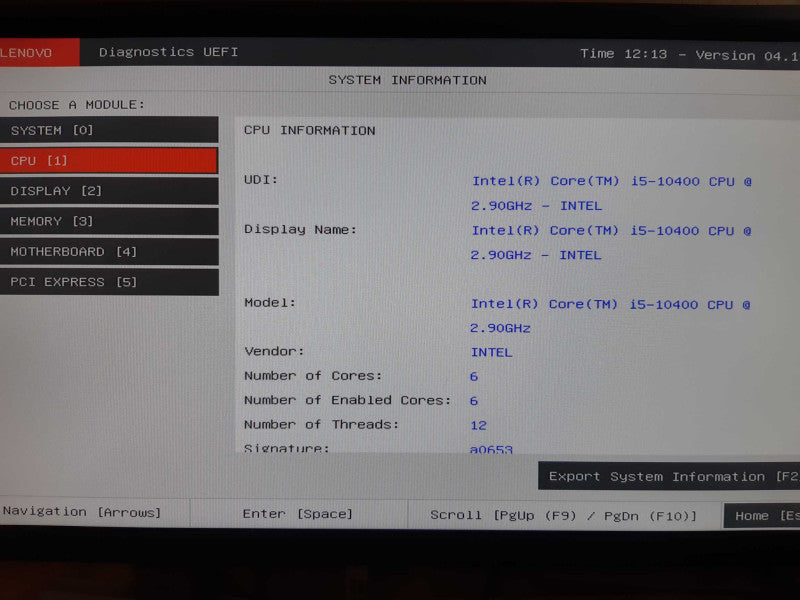Click the Time 12:13 version text

pyautogui.click(x=690, y=55)
